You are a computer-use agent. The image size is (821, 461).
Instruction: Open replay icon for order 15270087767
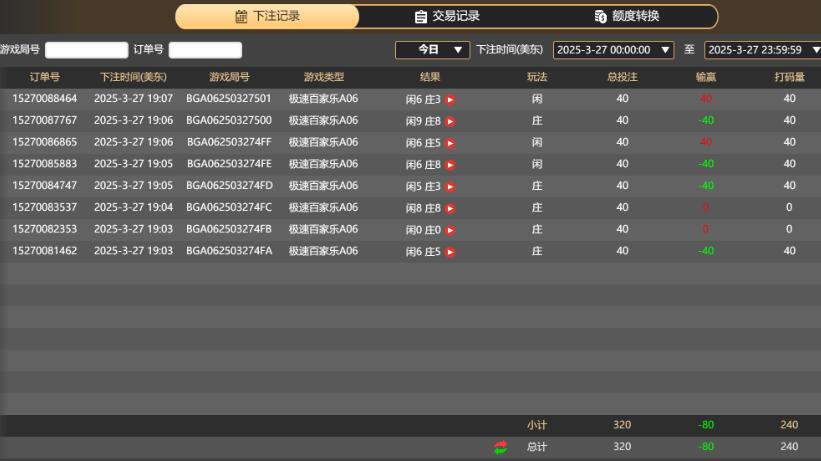pos(450,121)
